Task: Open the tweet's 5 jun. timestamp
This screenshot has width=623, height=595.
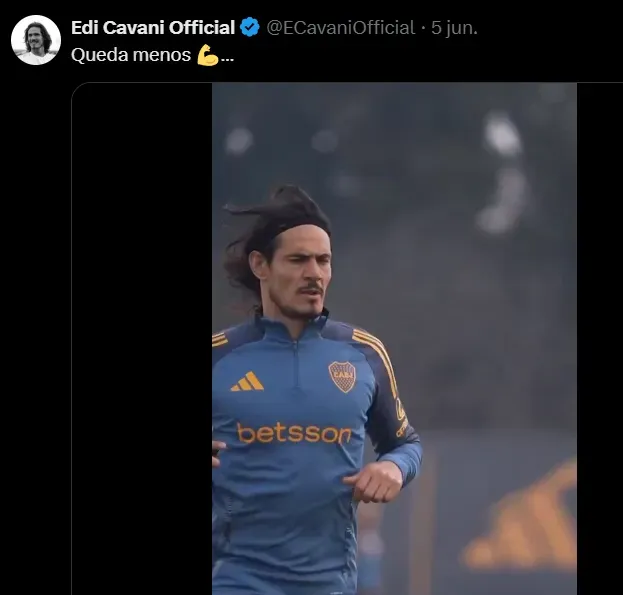Action: [454, 28]
